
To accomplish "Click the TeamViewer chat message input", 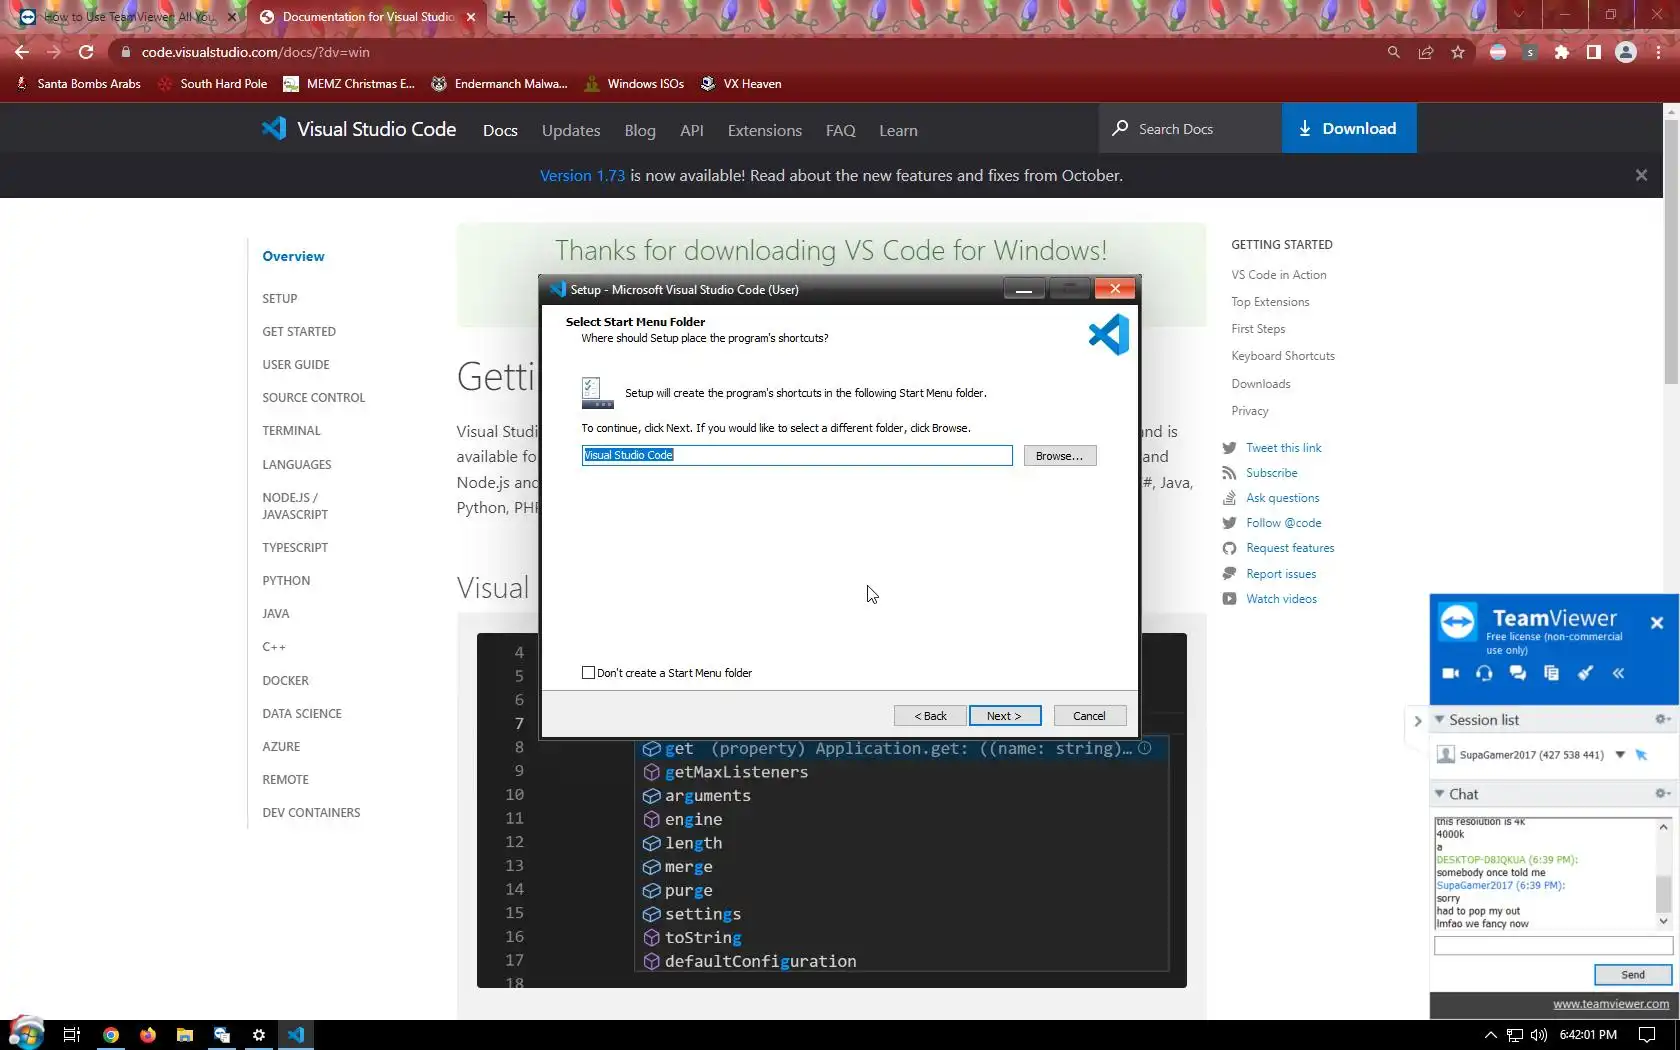I will click(1553, 946).
